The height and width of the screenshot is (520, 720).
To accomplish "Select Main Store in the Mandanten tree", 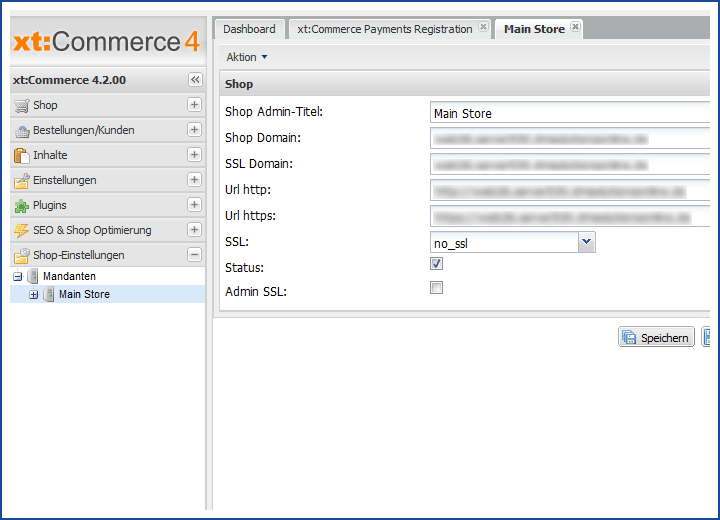I will (x=84, y=294).
